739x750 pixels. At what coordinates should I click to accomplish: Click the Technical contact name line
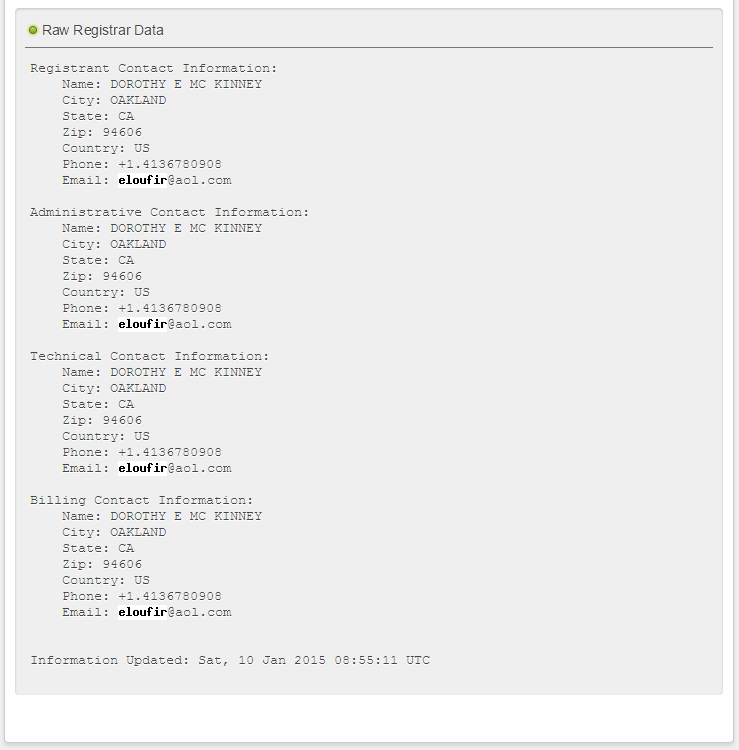[x=162, y=372]
